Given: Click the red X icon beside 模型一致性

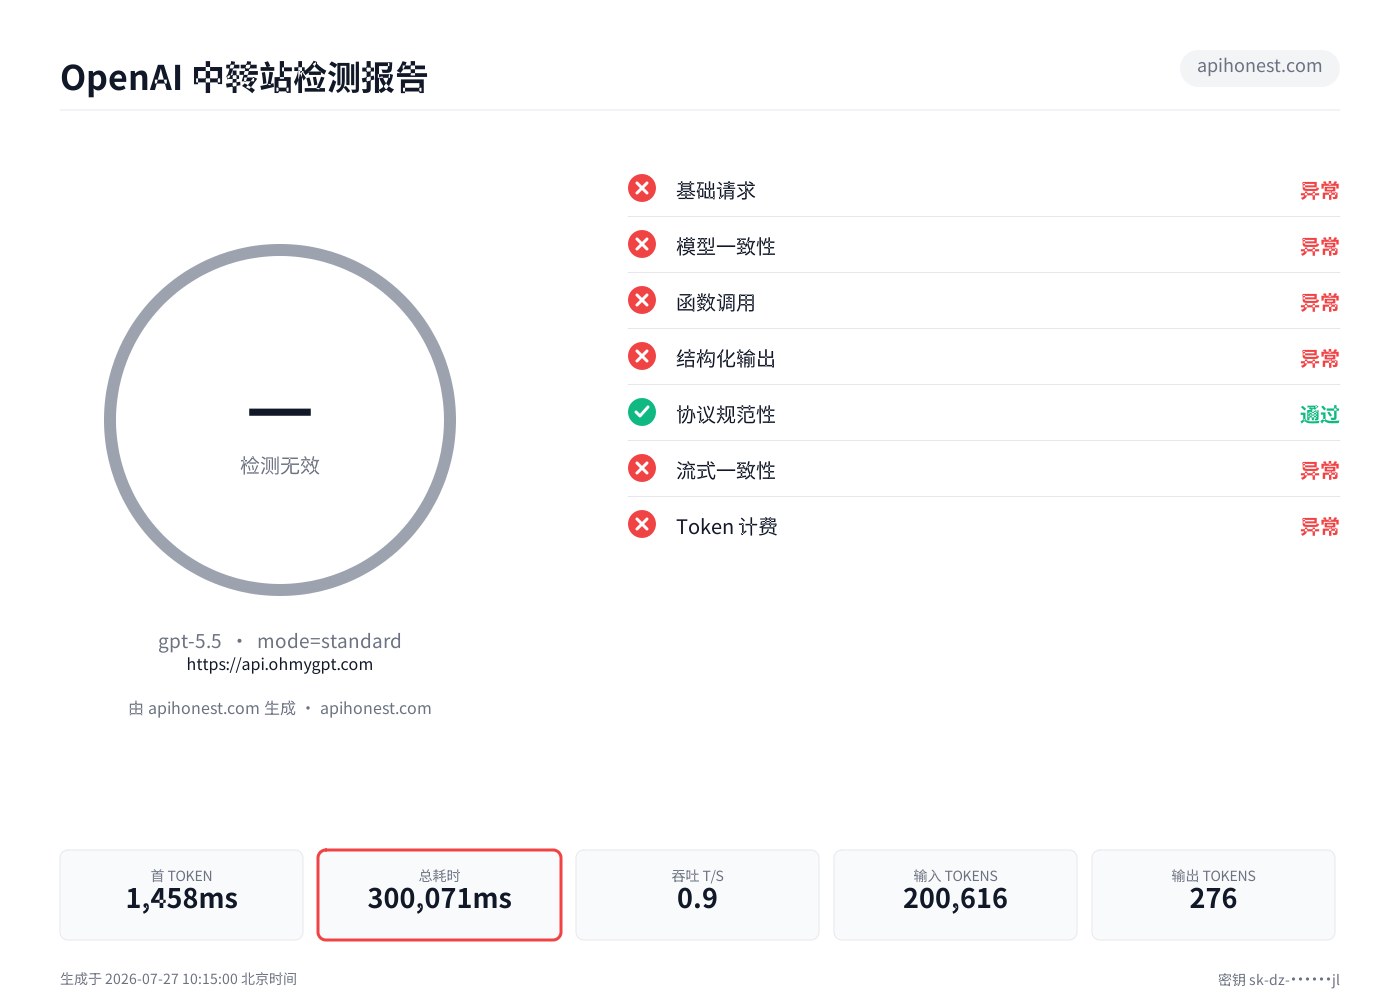Looking at the screenshot, I should tap(642, 244).
